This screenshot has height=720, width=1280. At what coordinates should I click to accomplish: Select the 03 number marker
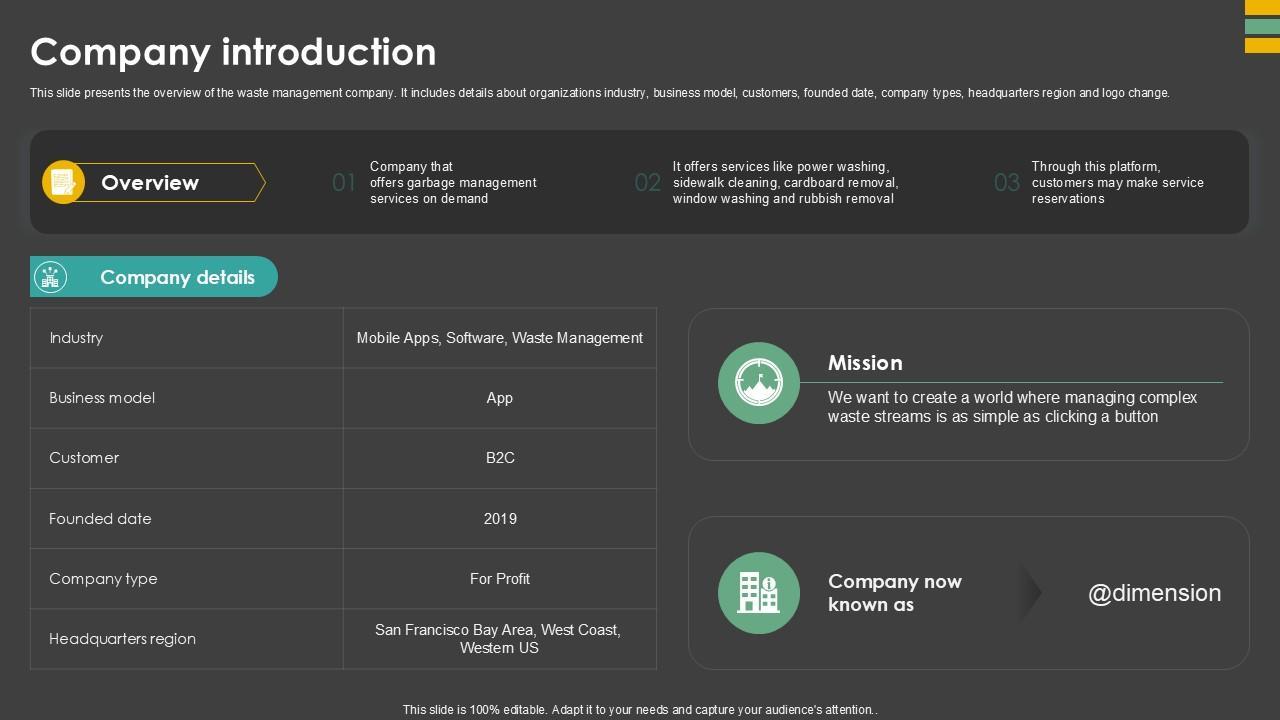(1006, 183)
